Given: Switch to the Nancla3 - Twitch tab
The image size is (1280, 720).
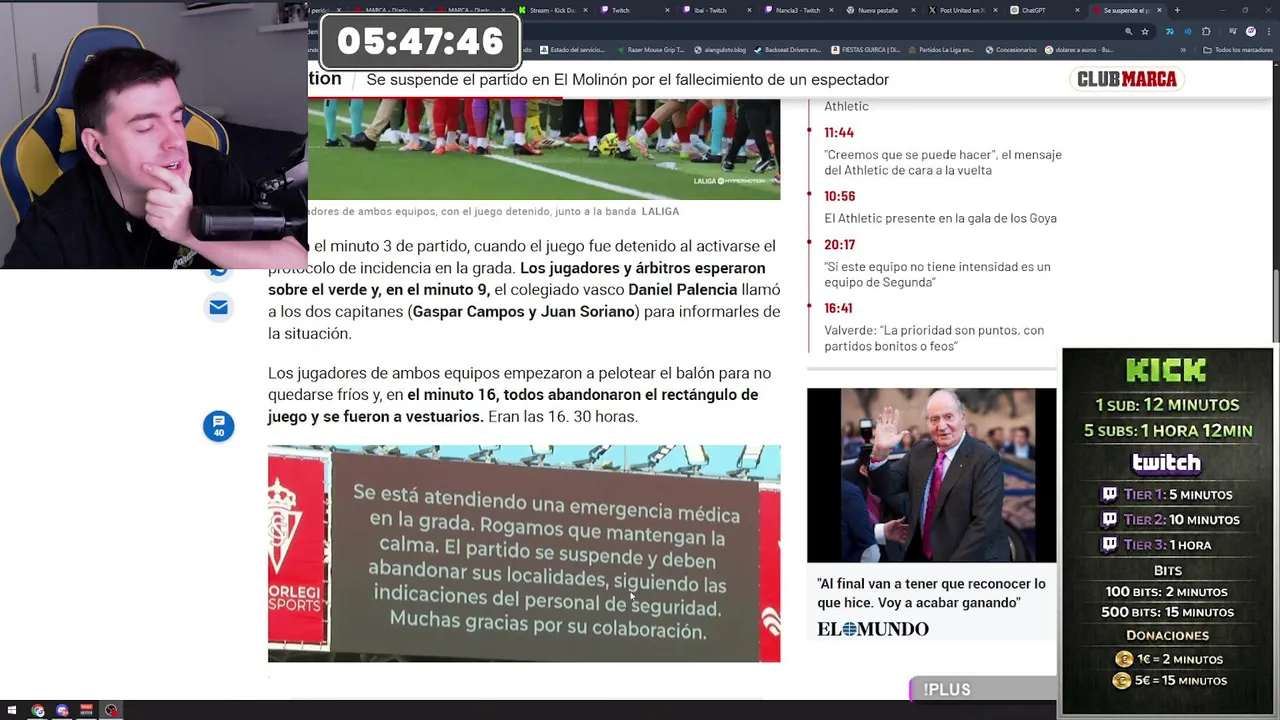Looking at the screenshot, I should (x=797, y=10).
